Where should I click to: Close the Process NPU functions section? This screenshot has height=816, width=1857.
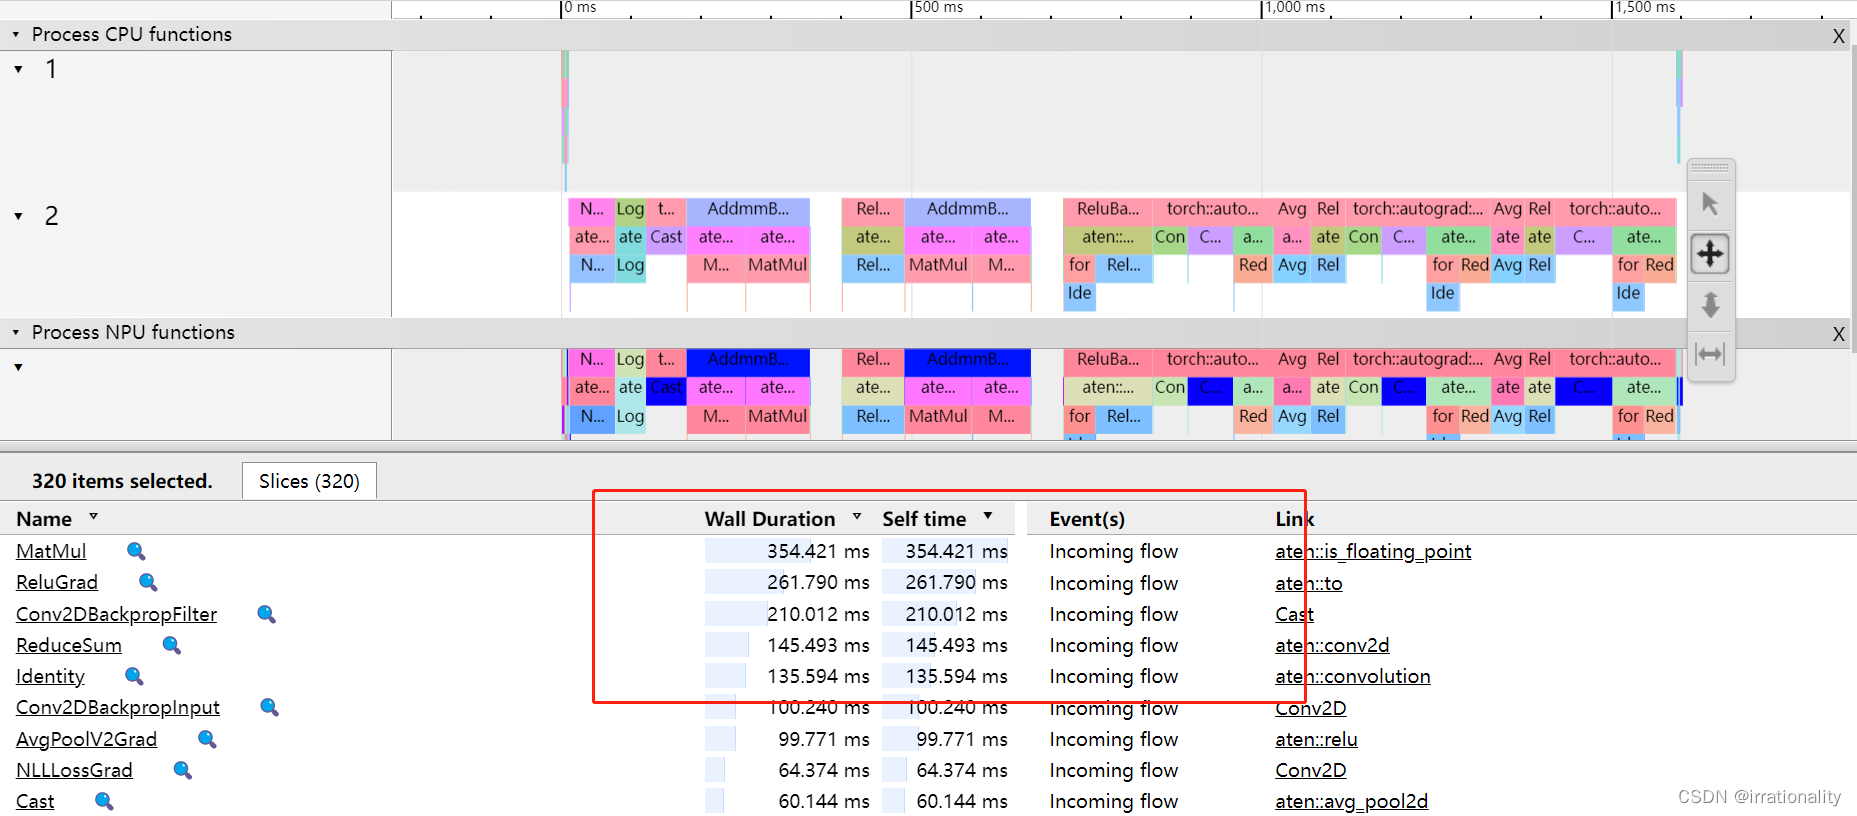pos(1838,334)
